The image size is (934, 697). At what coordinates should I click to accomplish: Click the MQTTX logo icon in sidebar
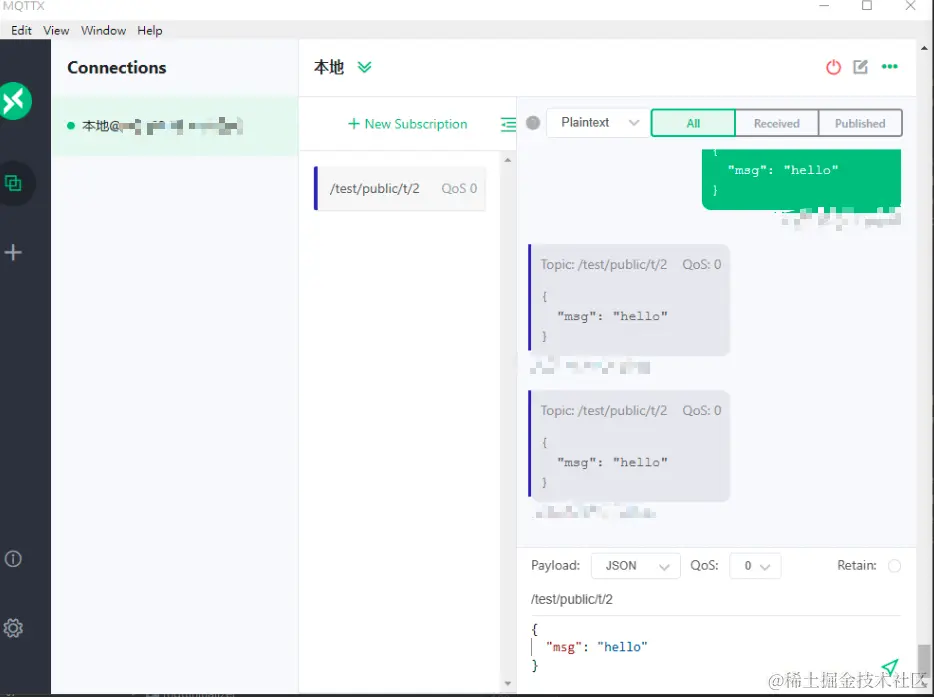tap(15, 101)
